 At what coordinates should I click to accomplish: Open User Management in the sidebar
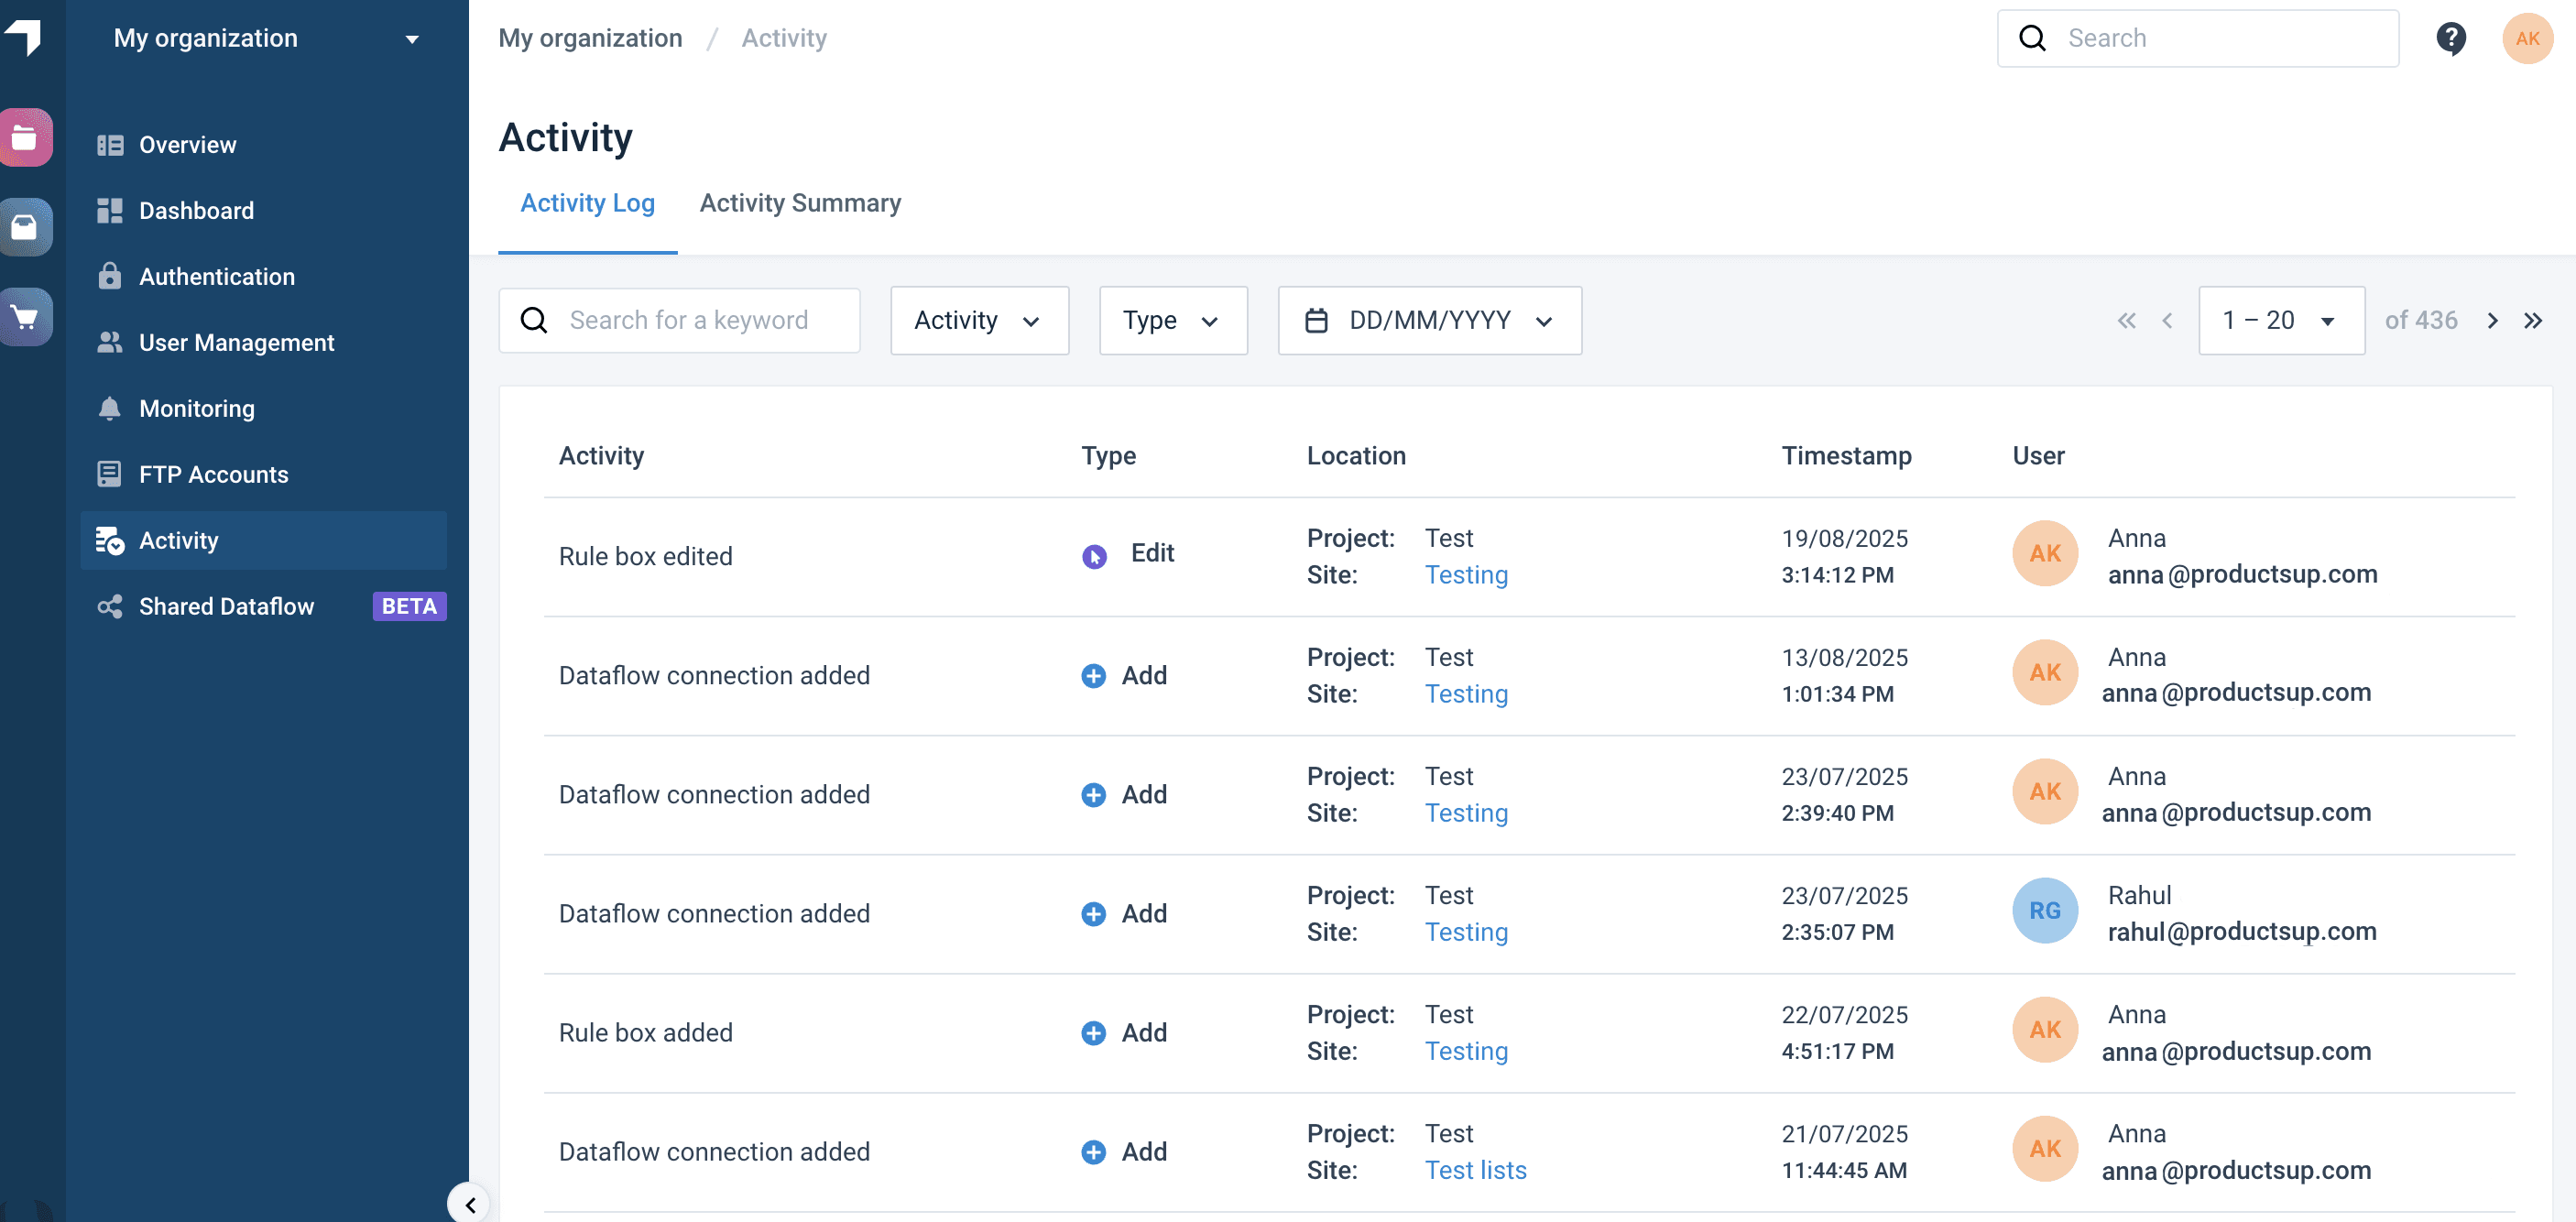point(236,343)
